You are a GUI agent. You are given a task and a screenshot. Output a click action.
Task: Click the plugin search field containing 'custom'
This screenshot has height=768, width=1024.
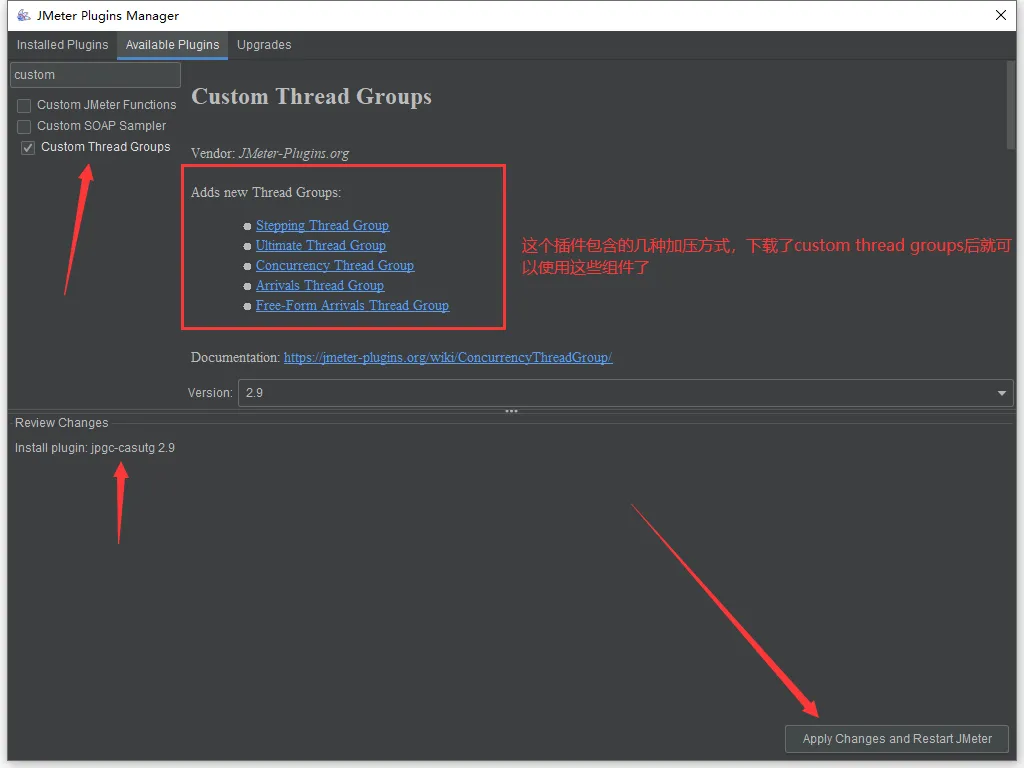point(95,75)
